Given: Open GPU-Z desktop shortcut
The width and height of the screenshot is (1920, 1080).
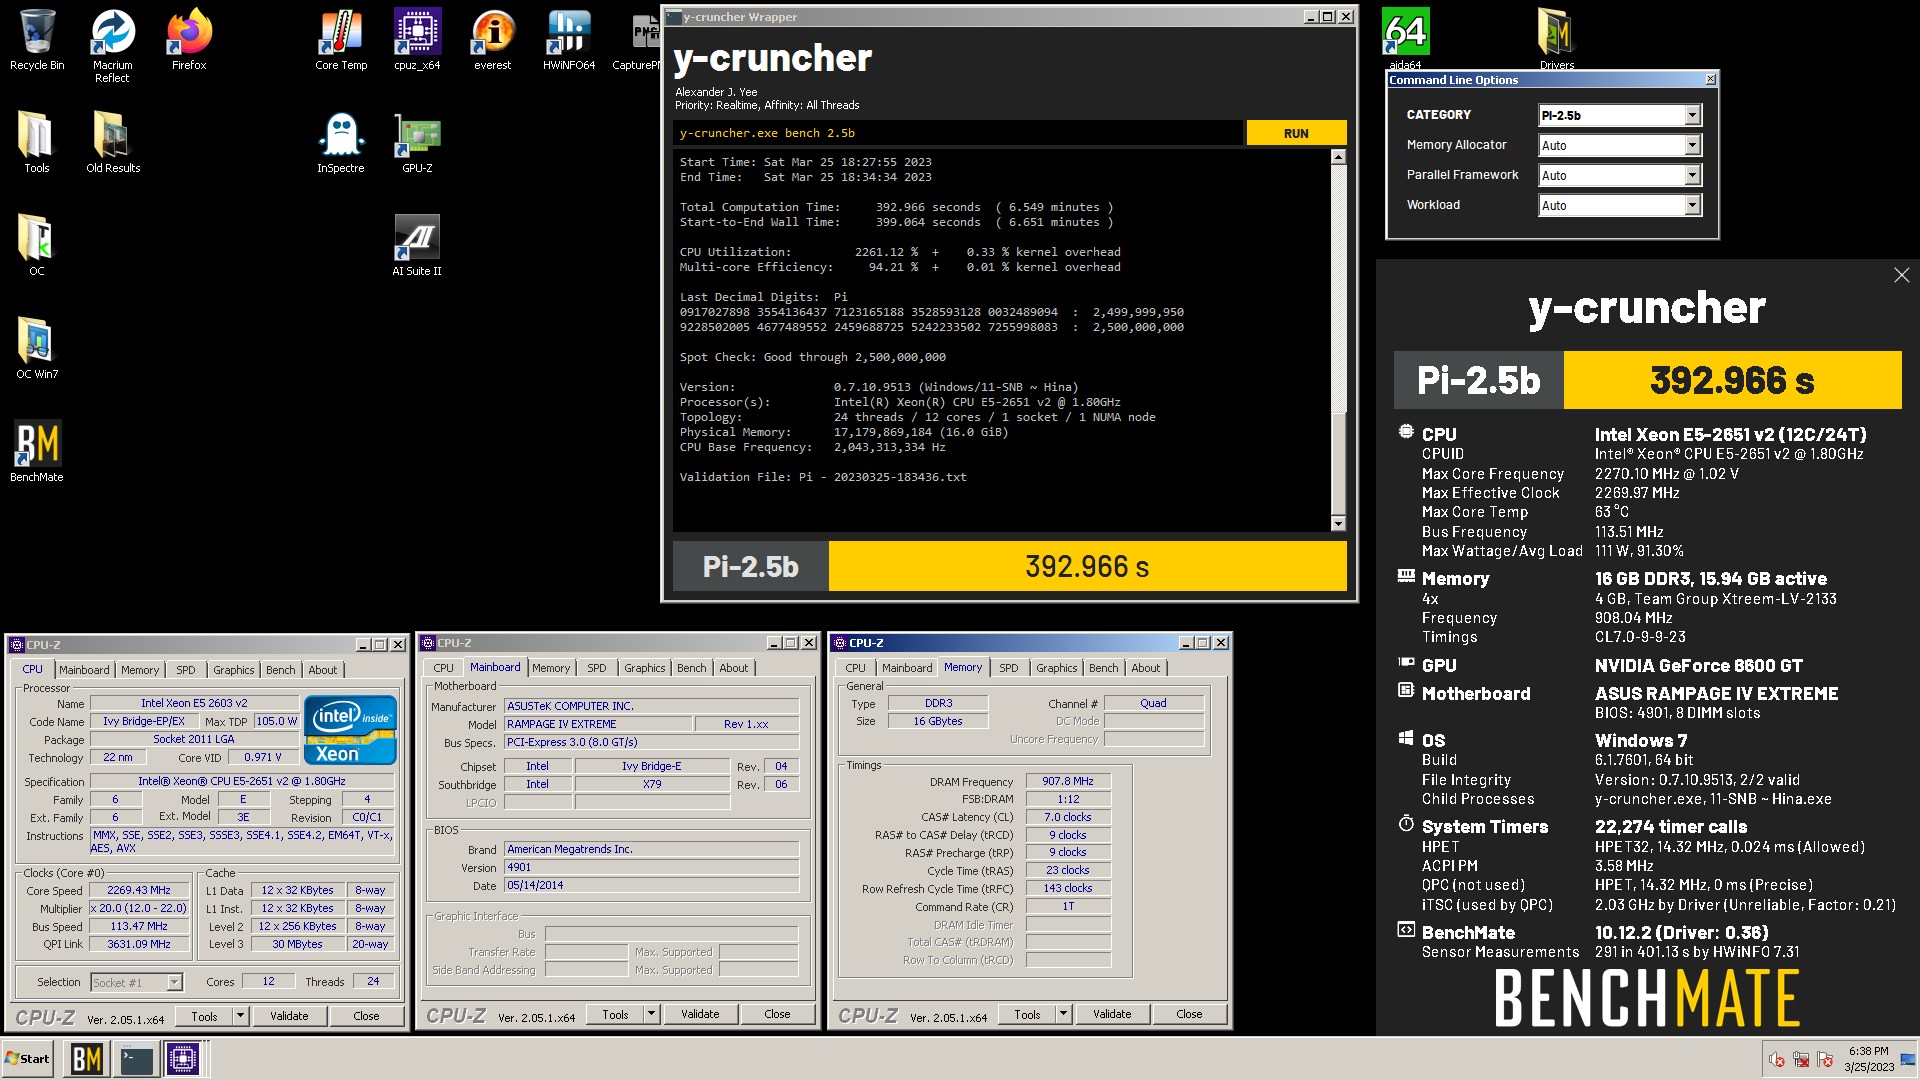Looking at the screenshot, I should (x=417, y=142).
